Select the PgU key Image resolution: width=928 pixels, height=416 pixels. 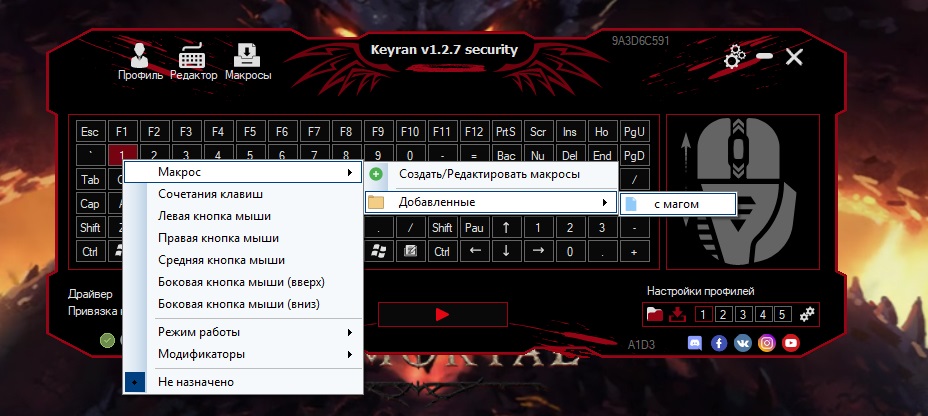(634, 131)
